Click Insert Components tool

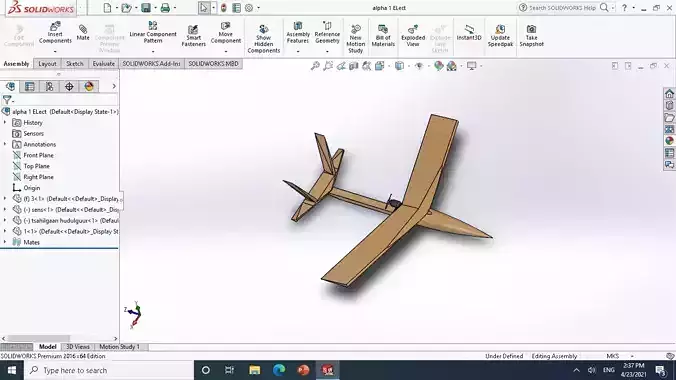pos(55,33)
